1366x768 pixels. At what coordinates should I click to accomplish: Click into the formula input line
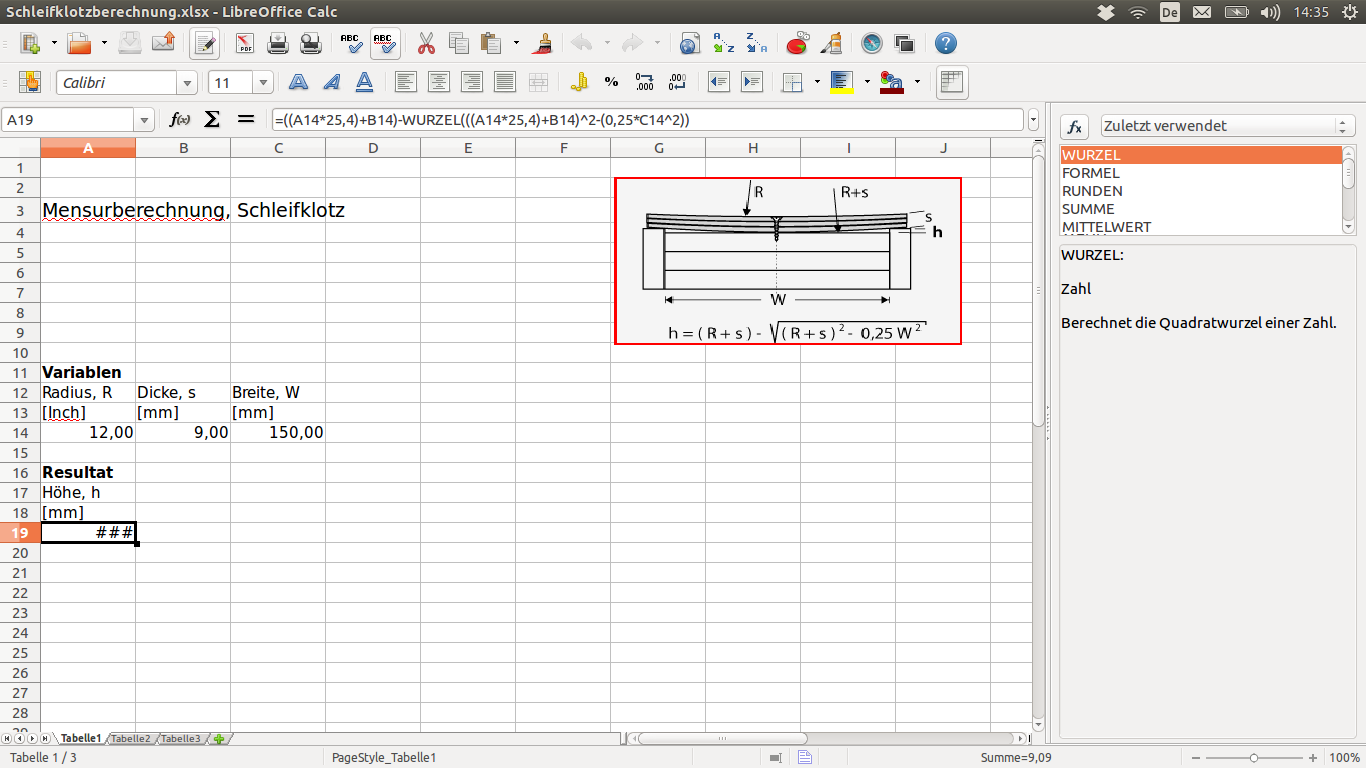point(647,120)
